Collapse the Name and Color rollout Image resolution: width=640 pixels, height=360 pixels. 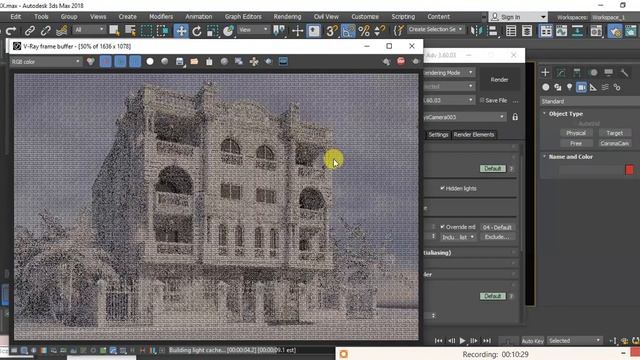[570, 157]
